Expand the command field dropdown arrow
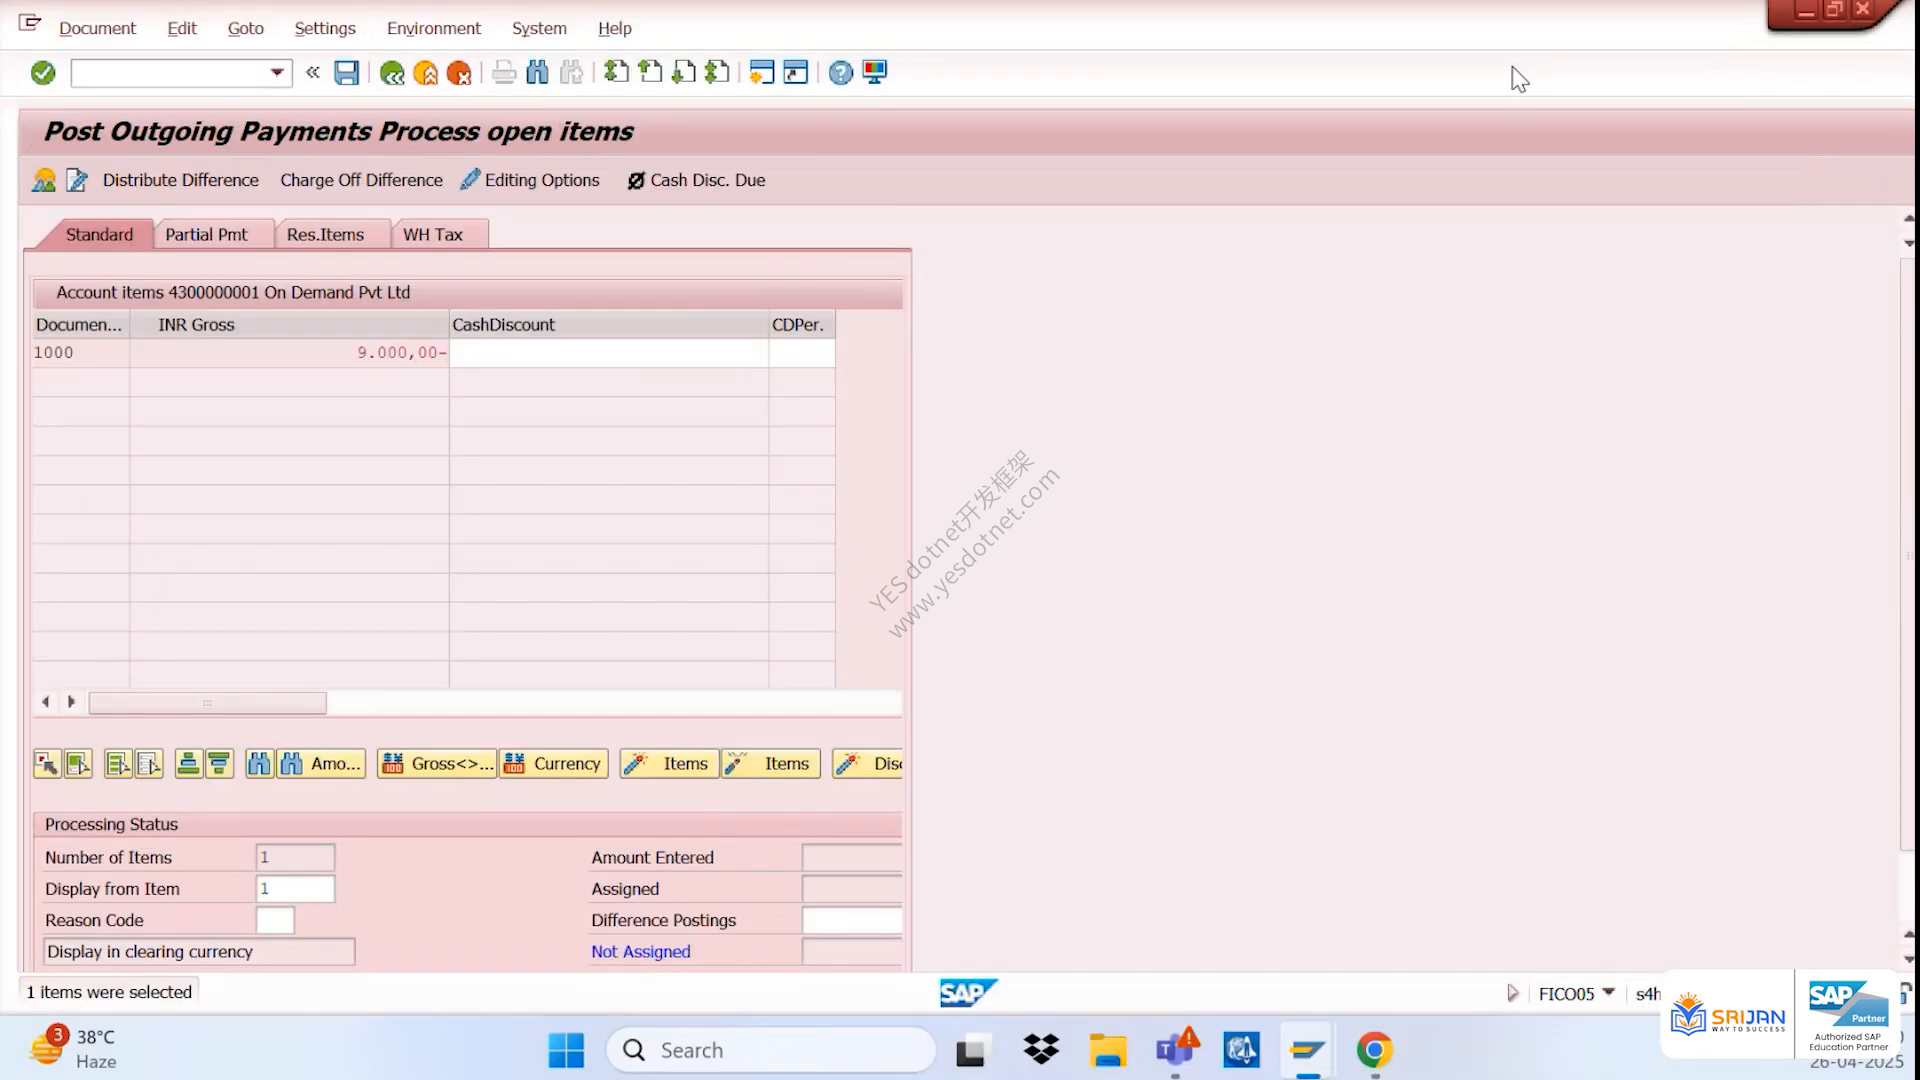1920x1080 pixels. 277,73
